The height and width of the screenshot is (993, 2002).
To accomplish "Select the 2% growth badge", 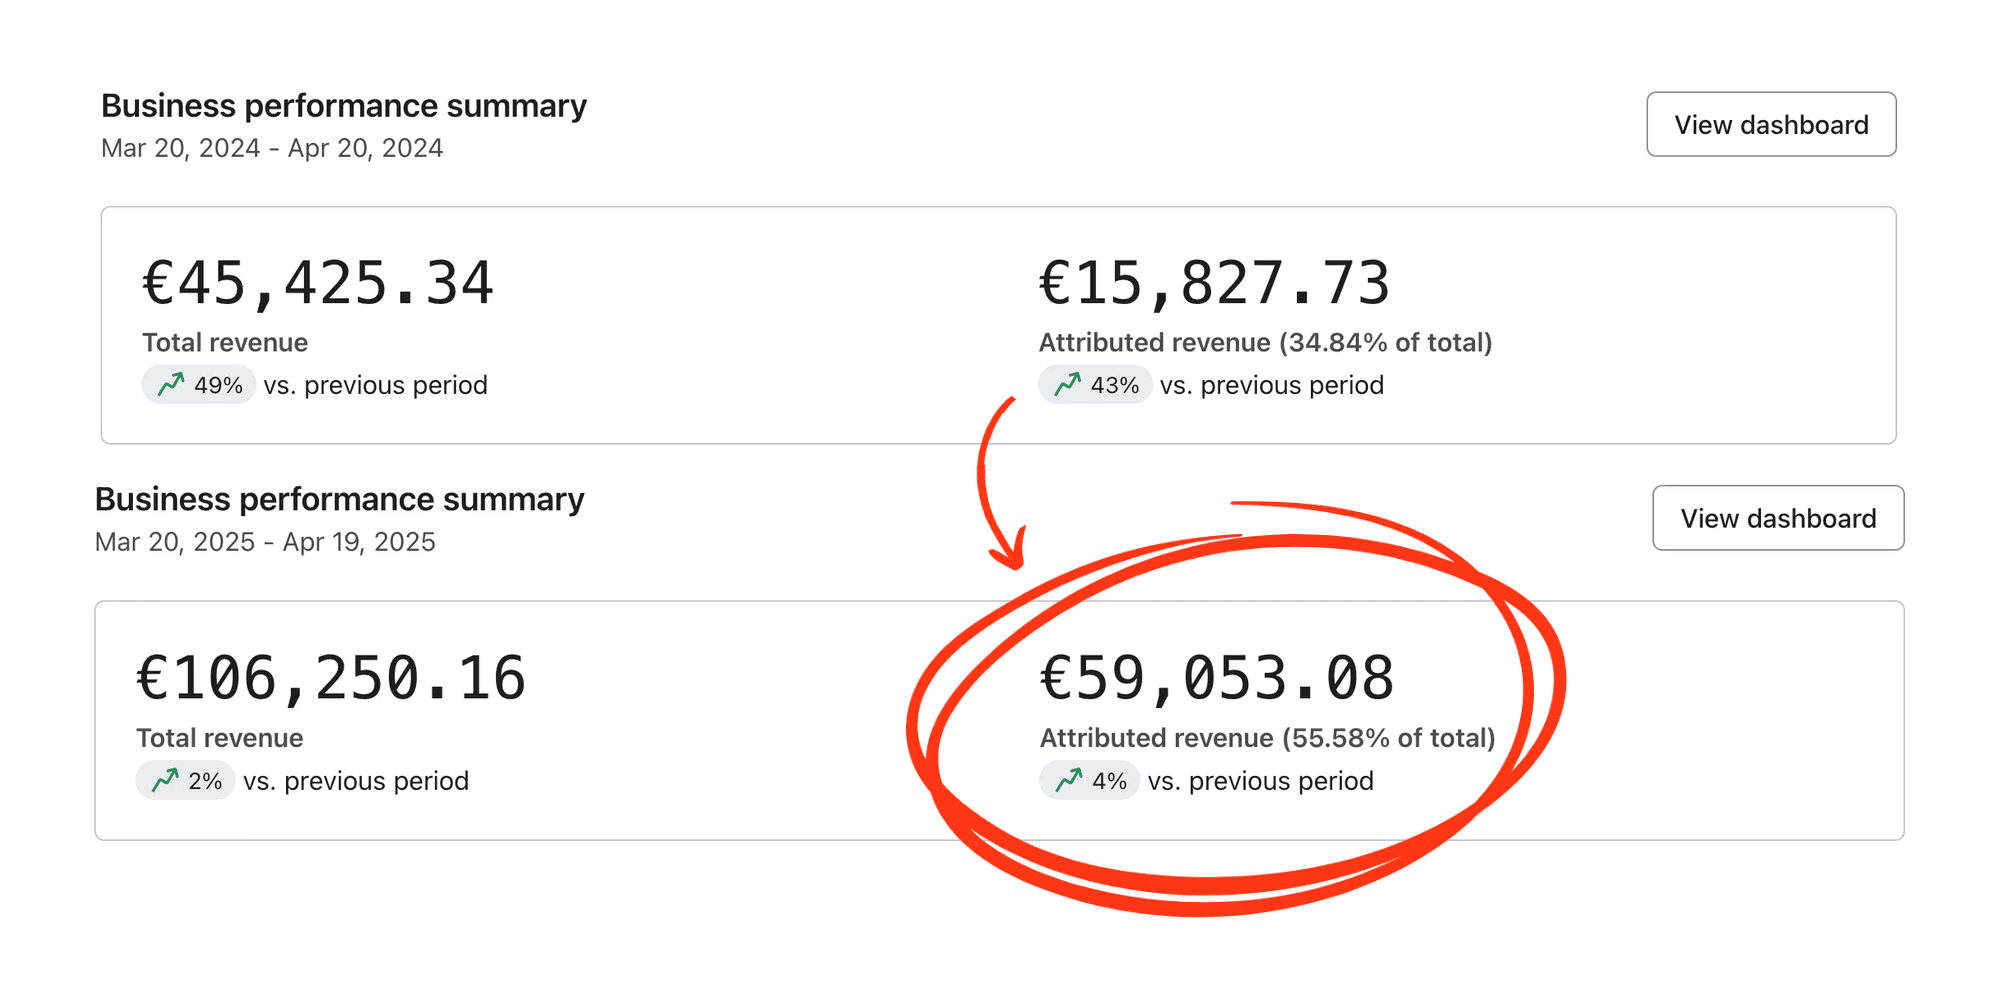I will [186, 780].
